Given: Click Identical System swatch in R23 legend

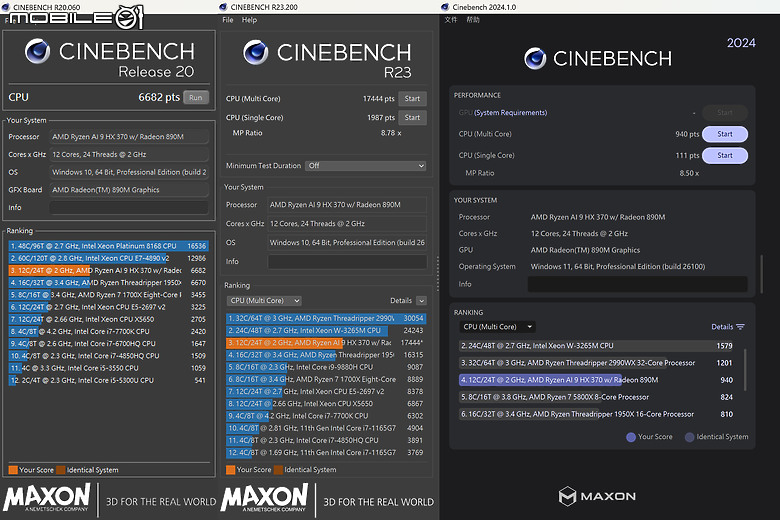Looking at the screenshot, I should [278, 470].
